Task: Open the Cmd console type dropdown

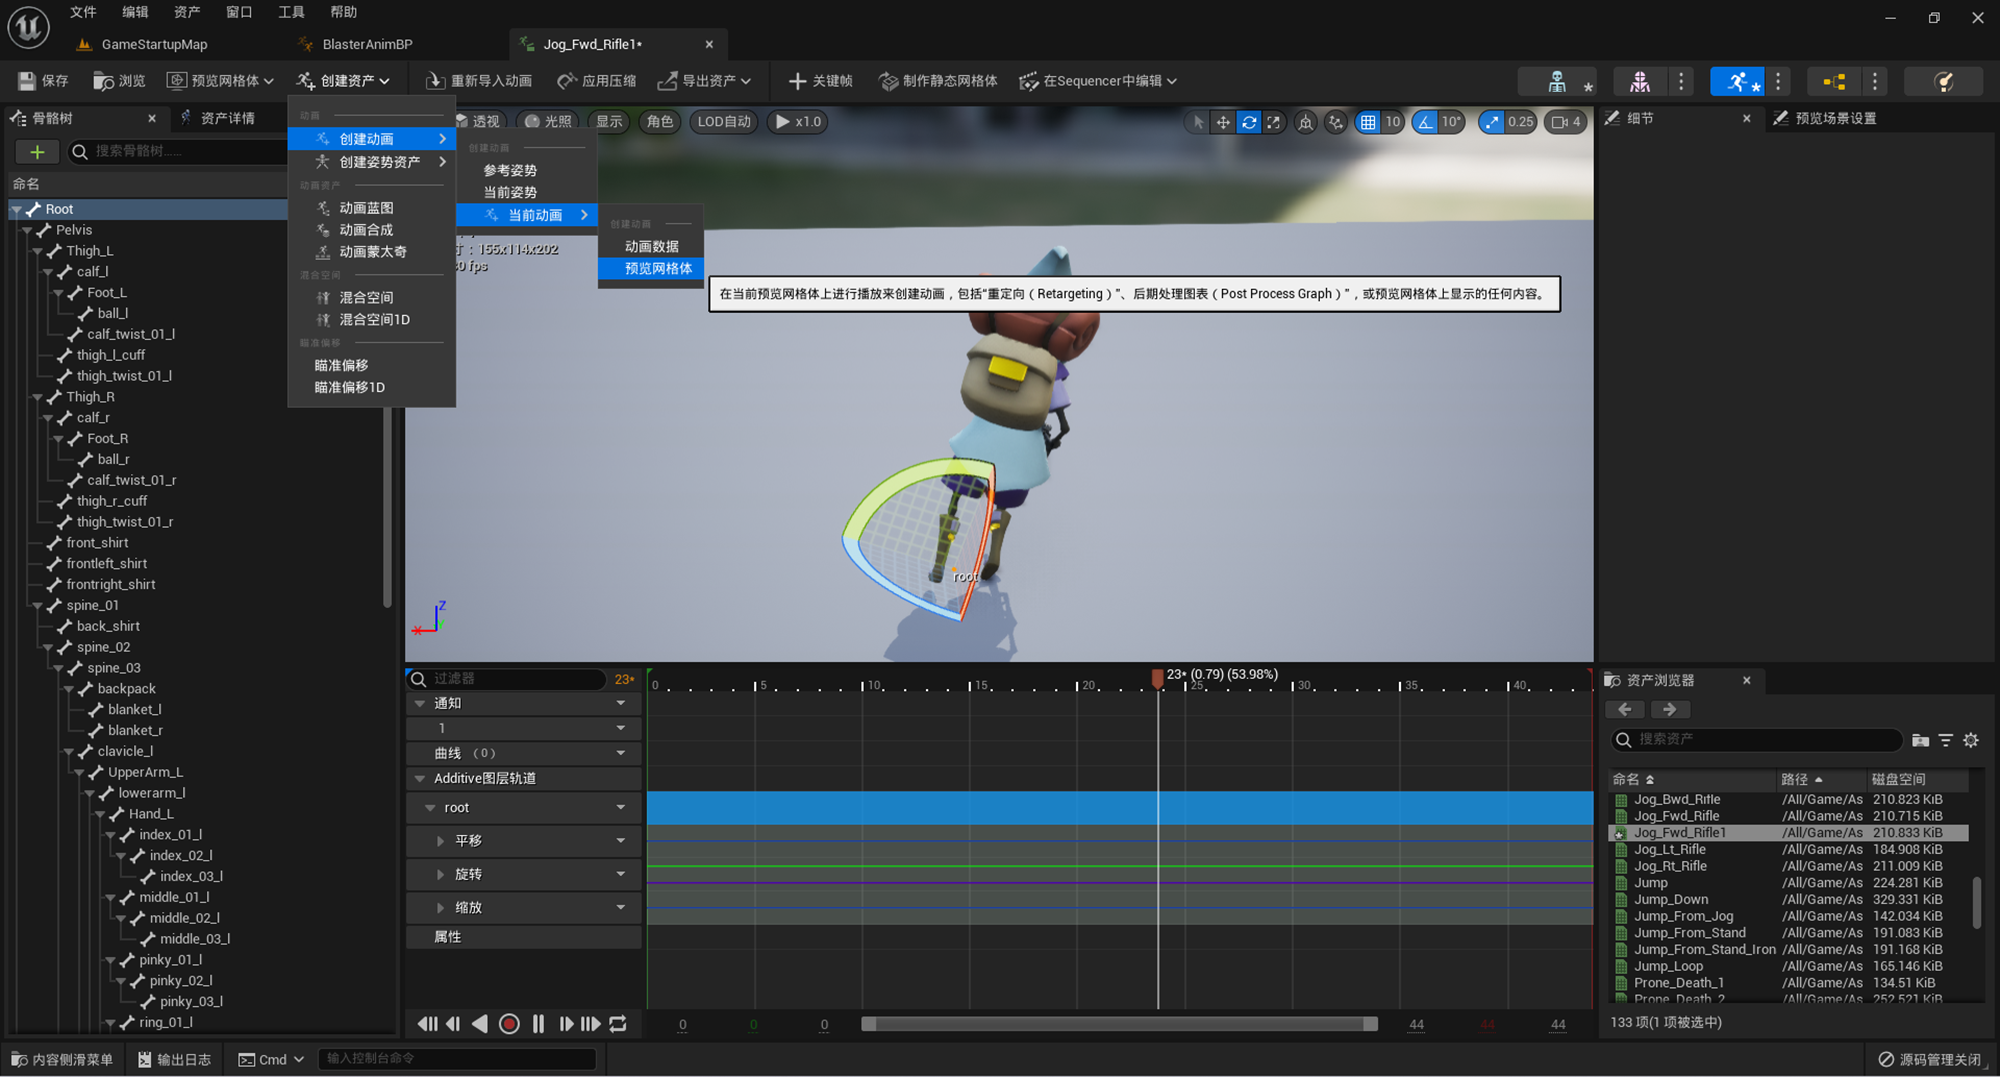Action: (271, 1060)
